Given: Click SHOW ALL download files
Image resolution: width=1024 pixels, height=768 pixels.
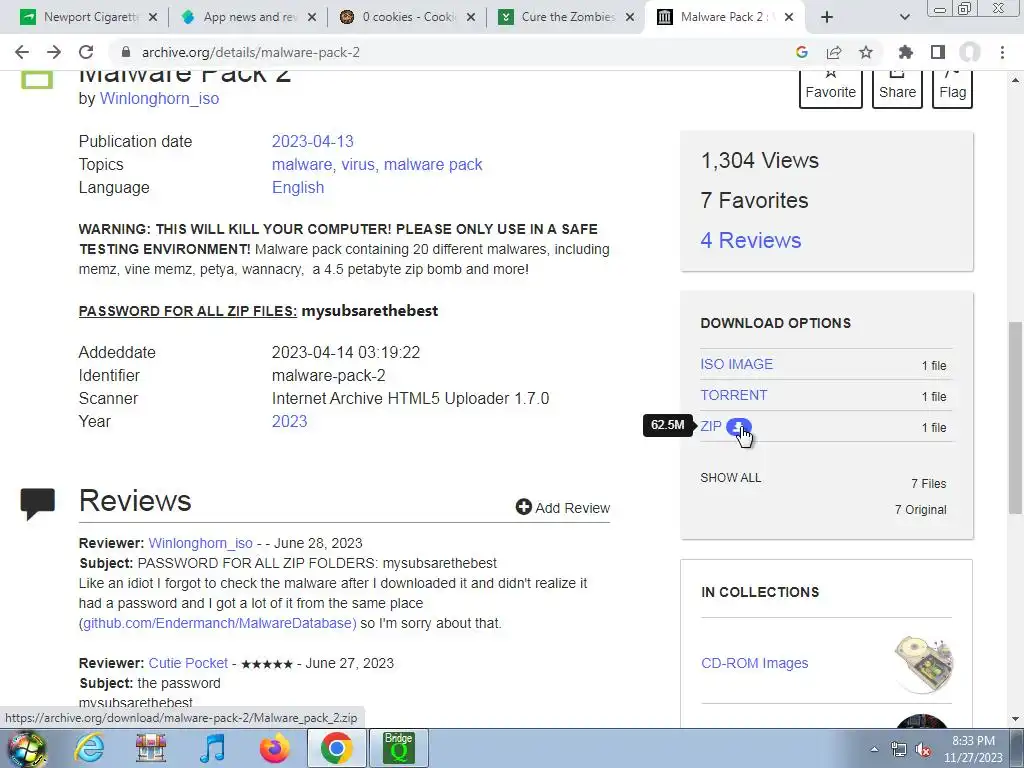Looking at the screenshot, I should coord(730,478).
